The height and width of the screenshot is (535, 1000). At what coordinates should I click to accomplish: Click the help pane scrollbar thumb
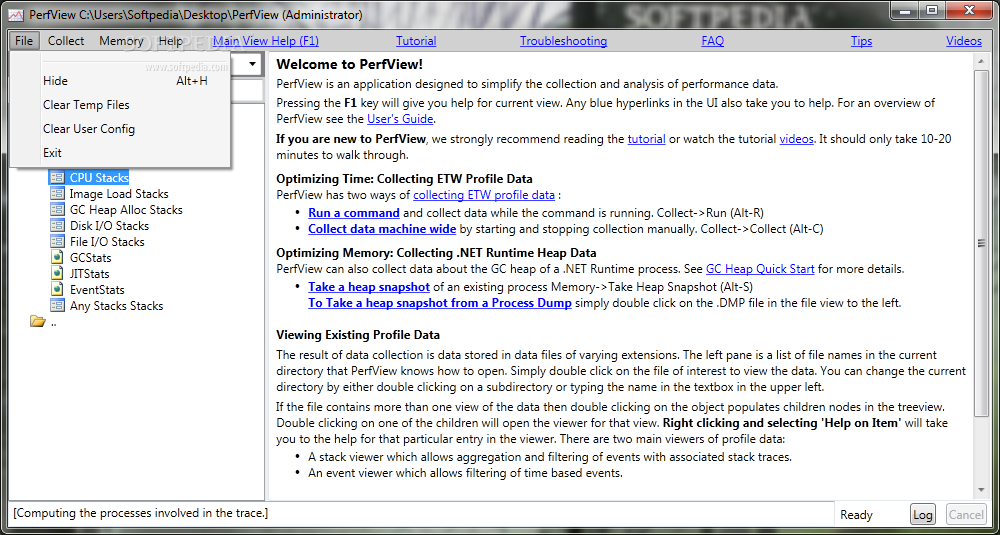coord(981,242)
